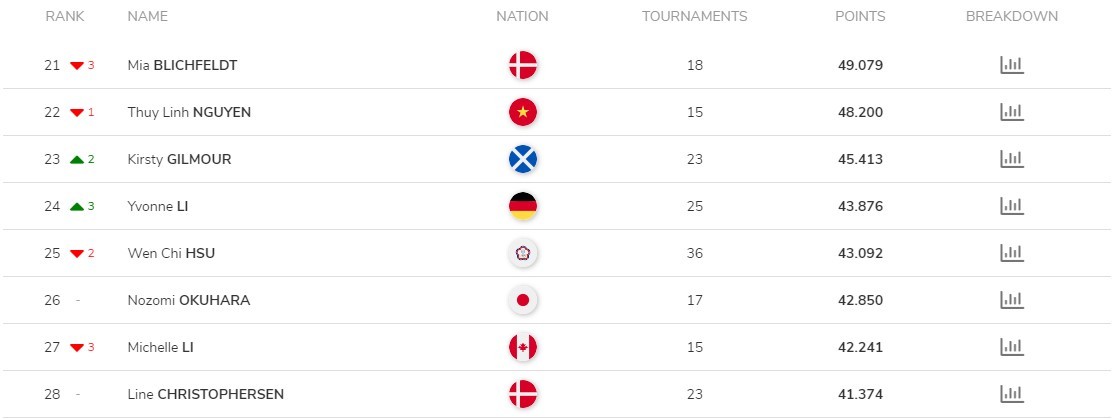This screenshot has height=419, width=1114.
Task: View Yvonne Li's breakdown chart icon
Action: (1012, 206)
